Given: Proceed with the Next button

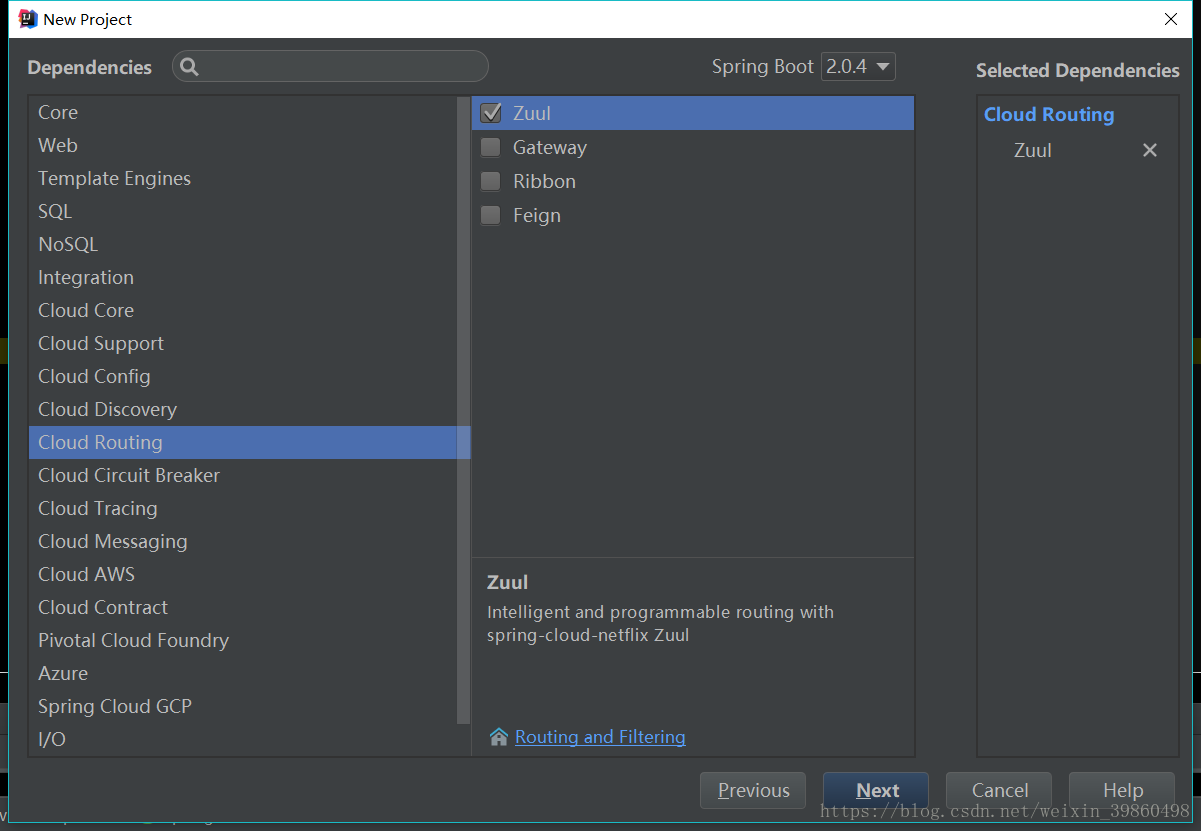Looking at the screenshot, I should [876, 790].
